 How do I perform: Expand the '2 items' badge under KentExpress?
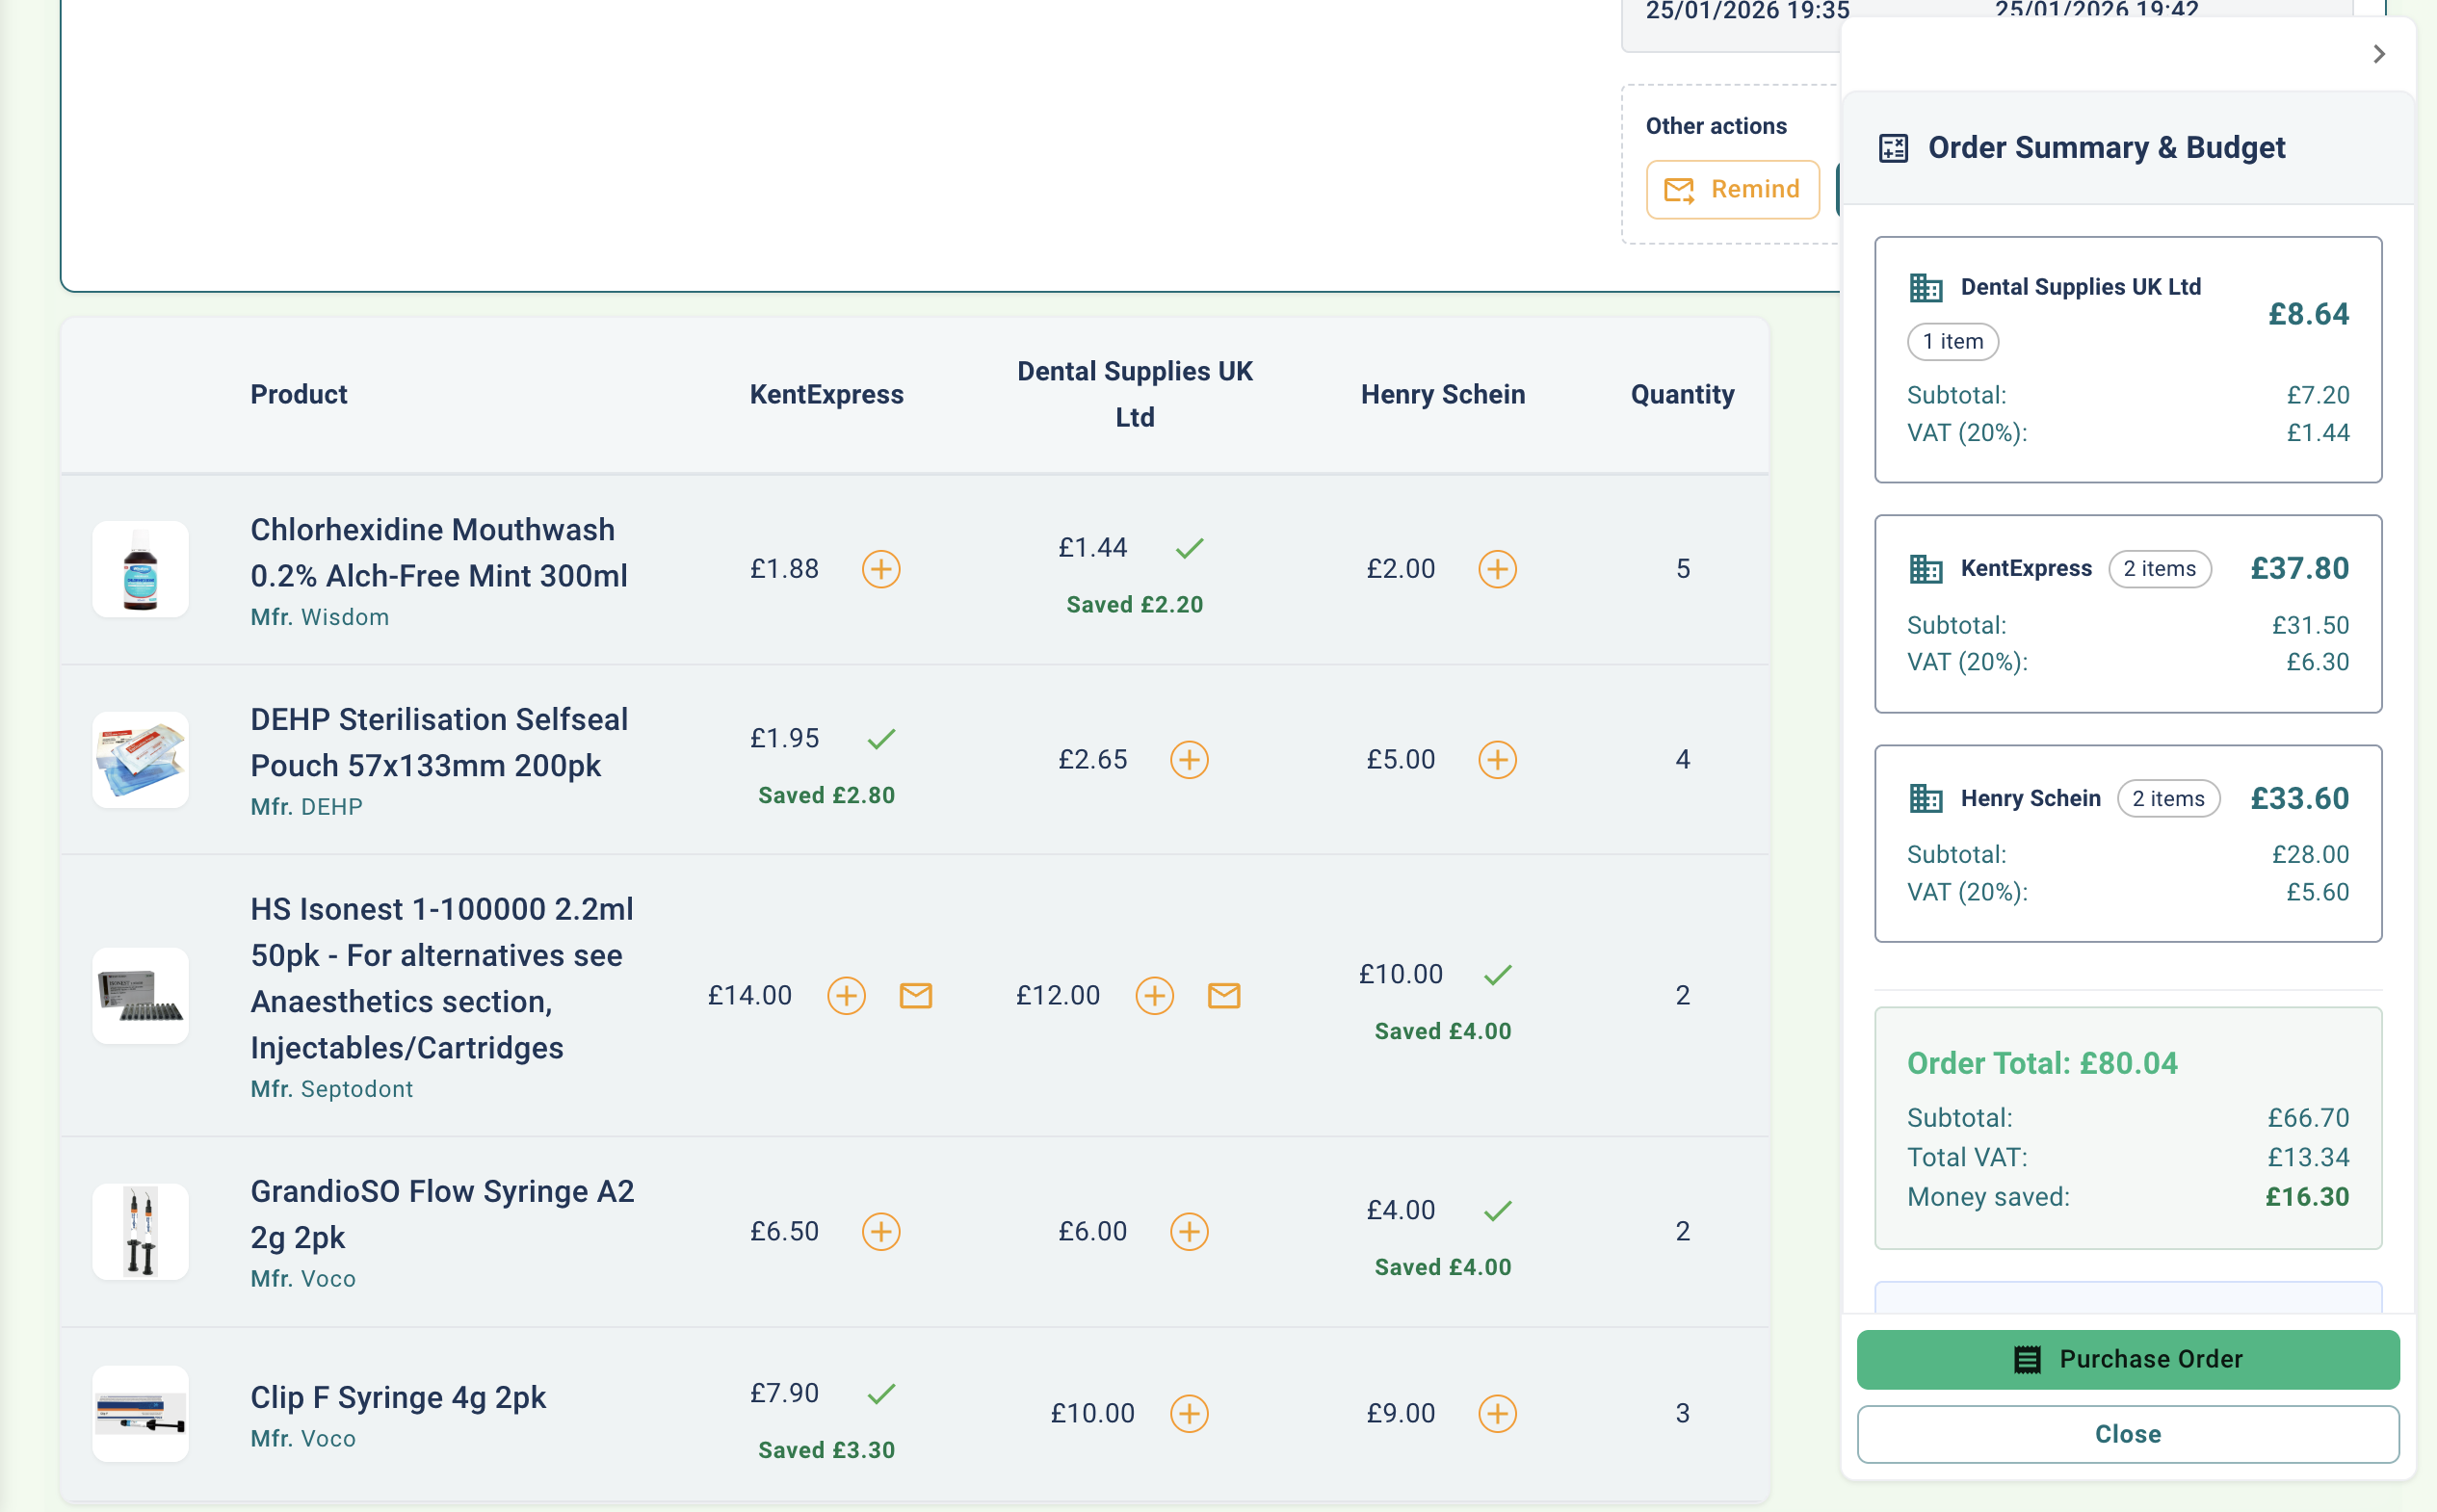click(x=2160, y=568)
